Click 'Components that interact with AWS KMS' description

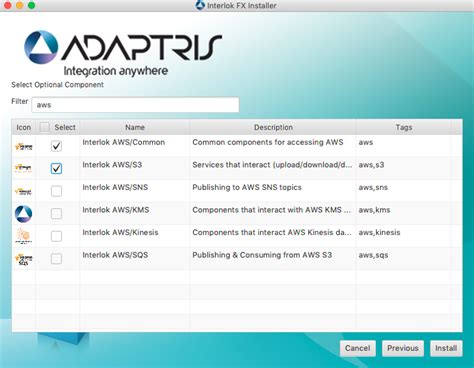coord(271,210)
